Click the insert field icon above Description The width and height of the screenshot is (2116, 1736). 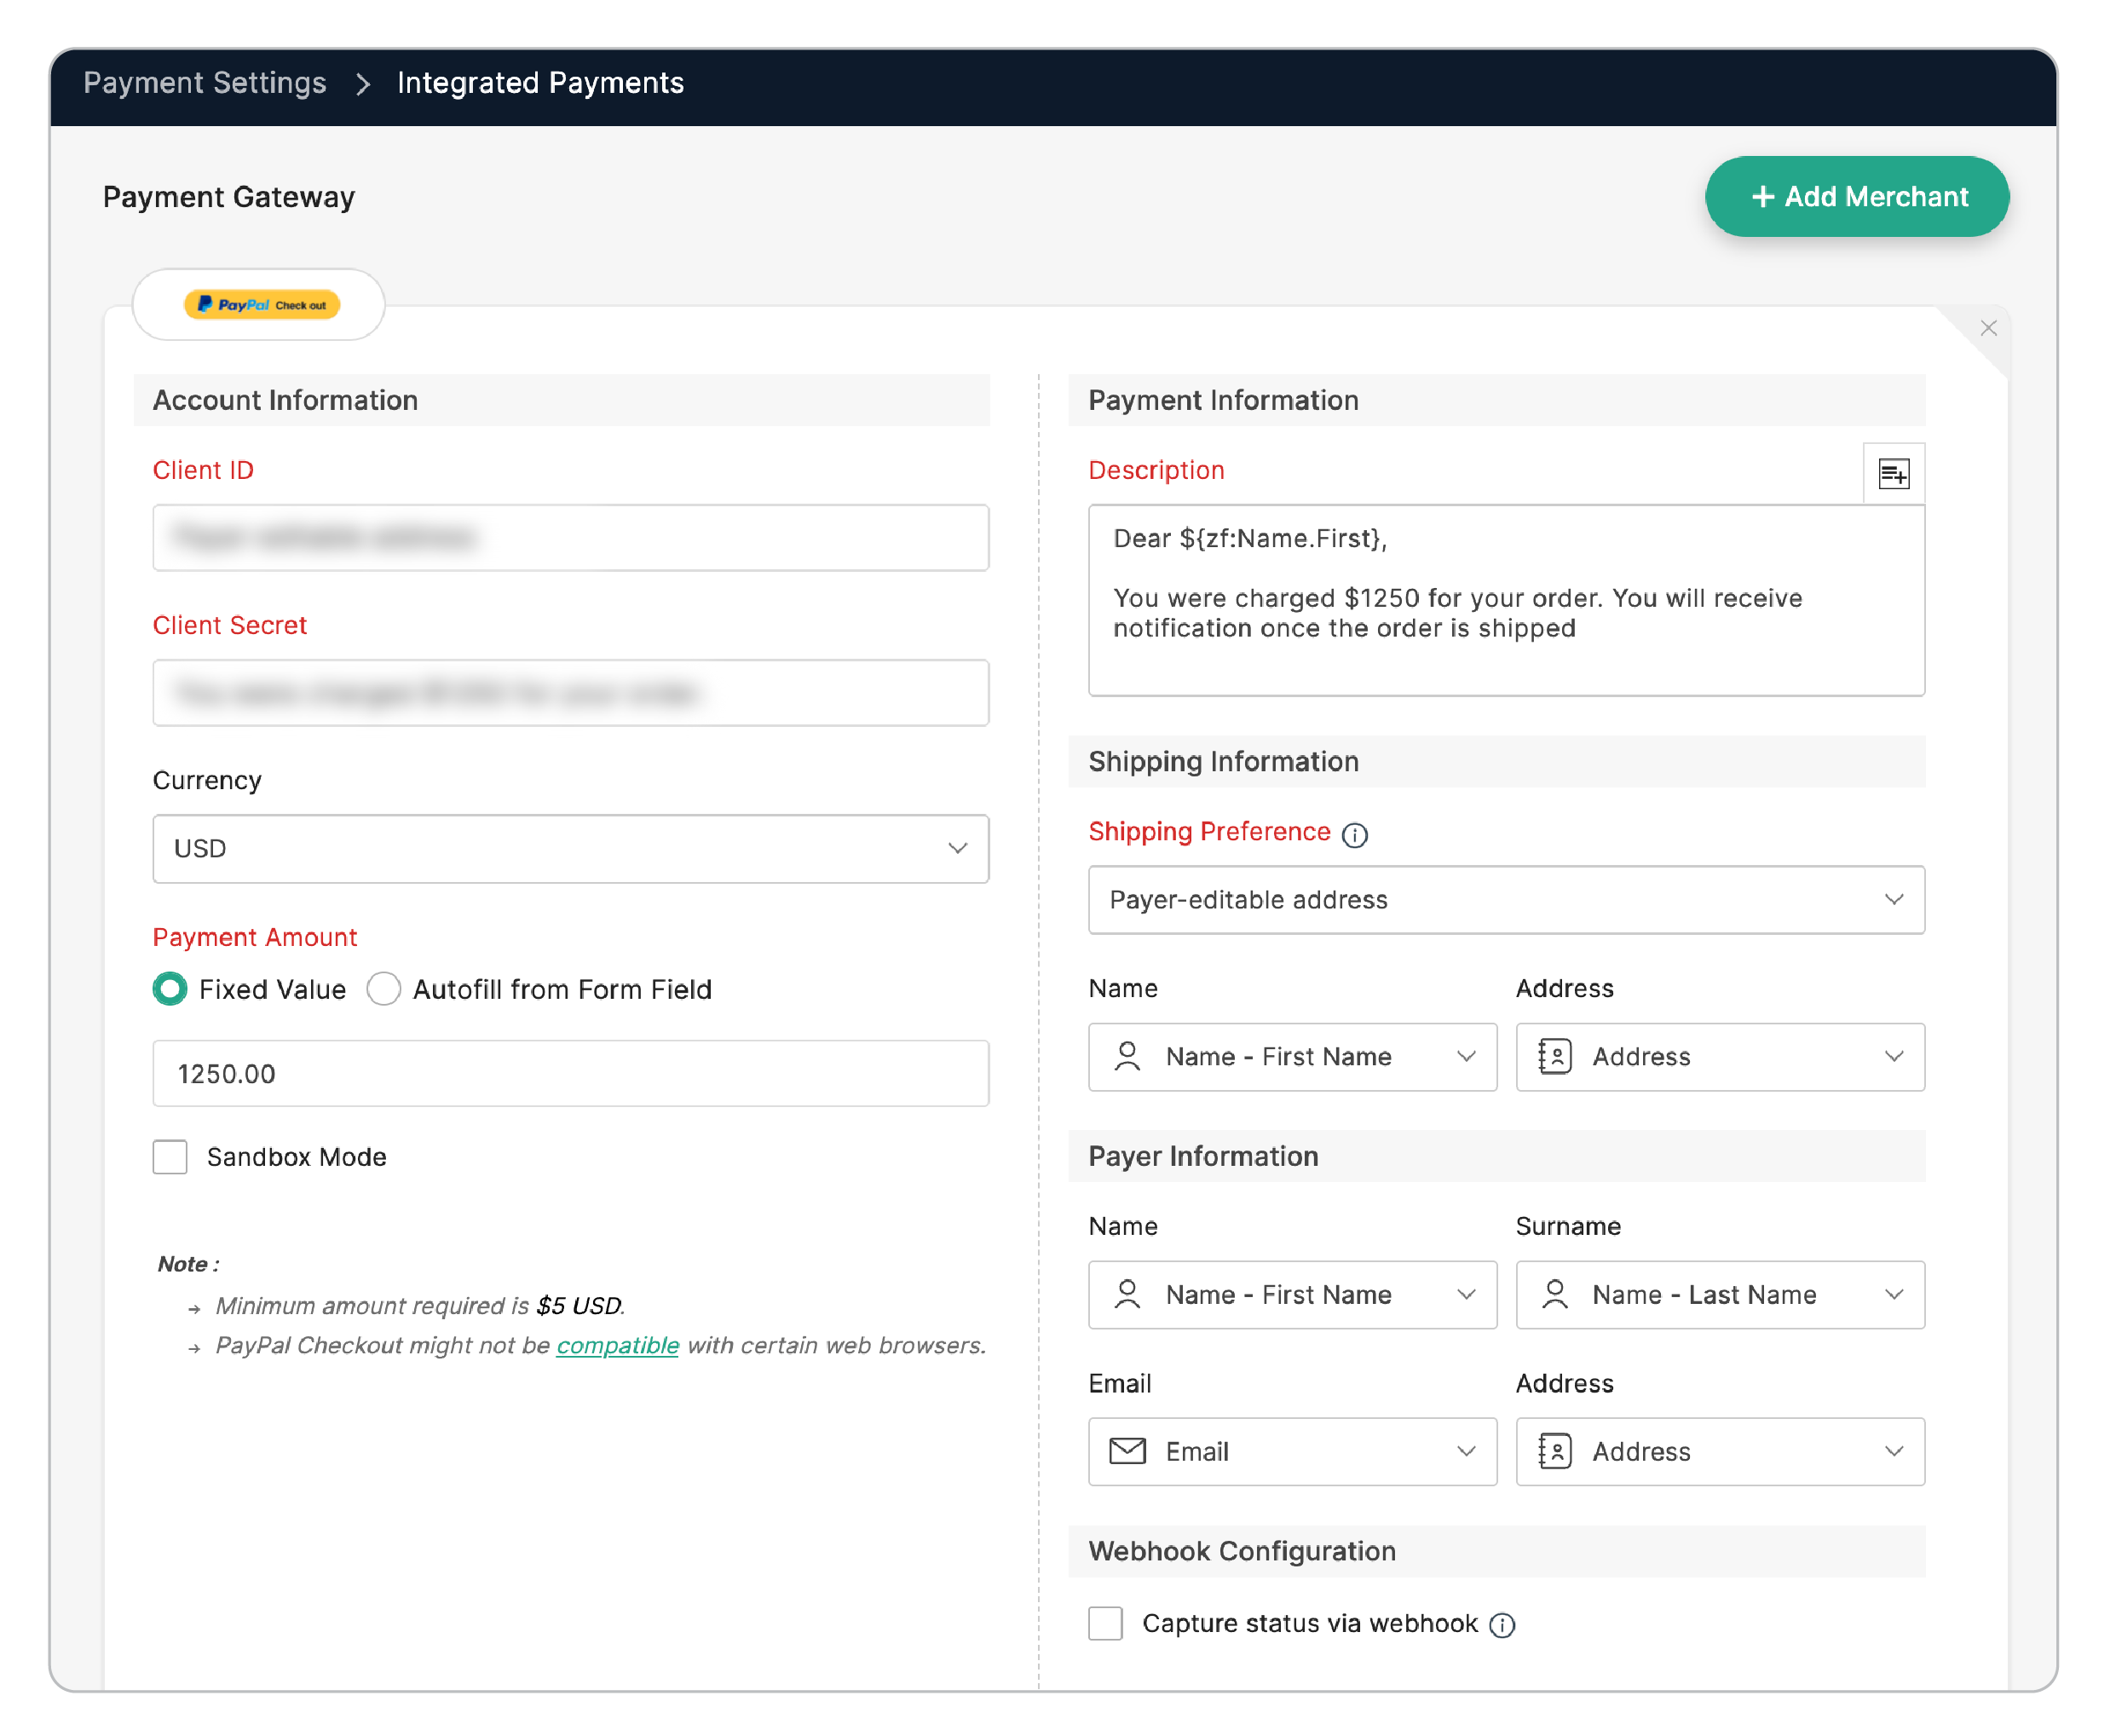point(1893,473)
